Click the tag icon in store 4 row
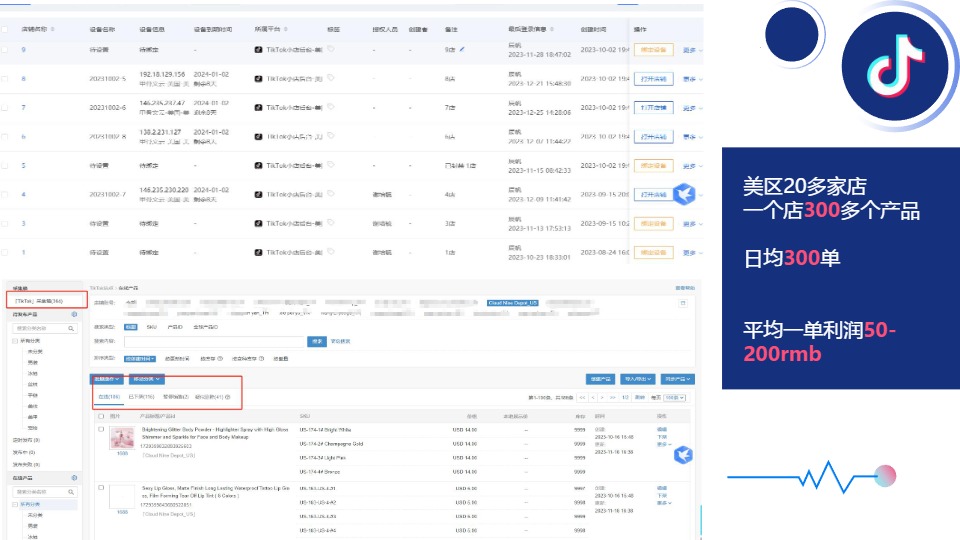The width and height of the screenshot is (960, 540). [331, 194]
